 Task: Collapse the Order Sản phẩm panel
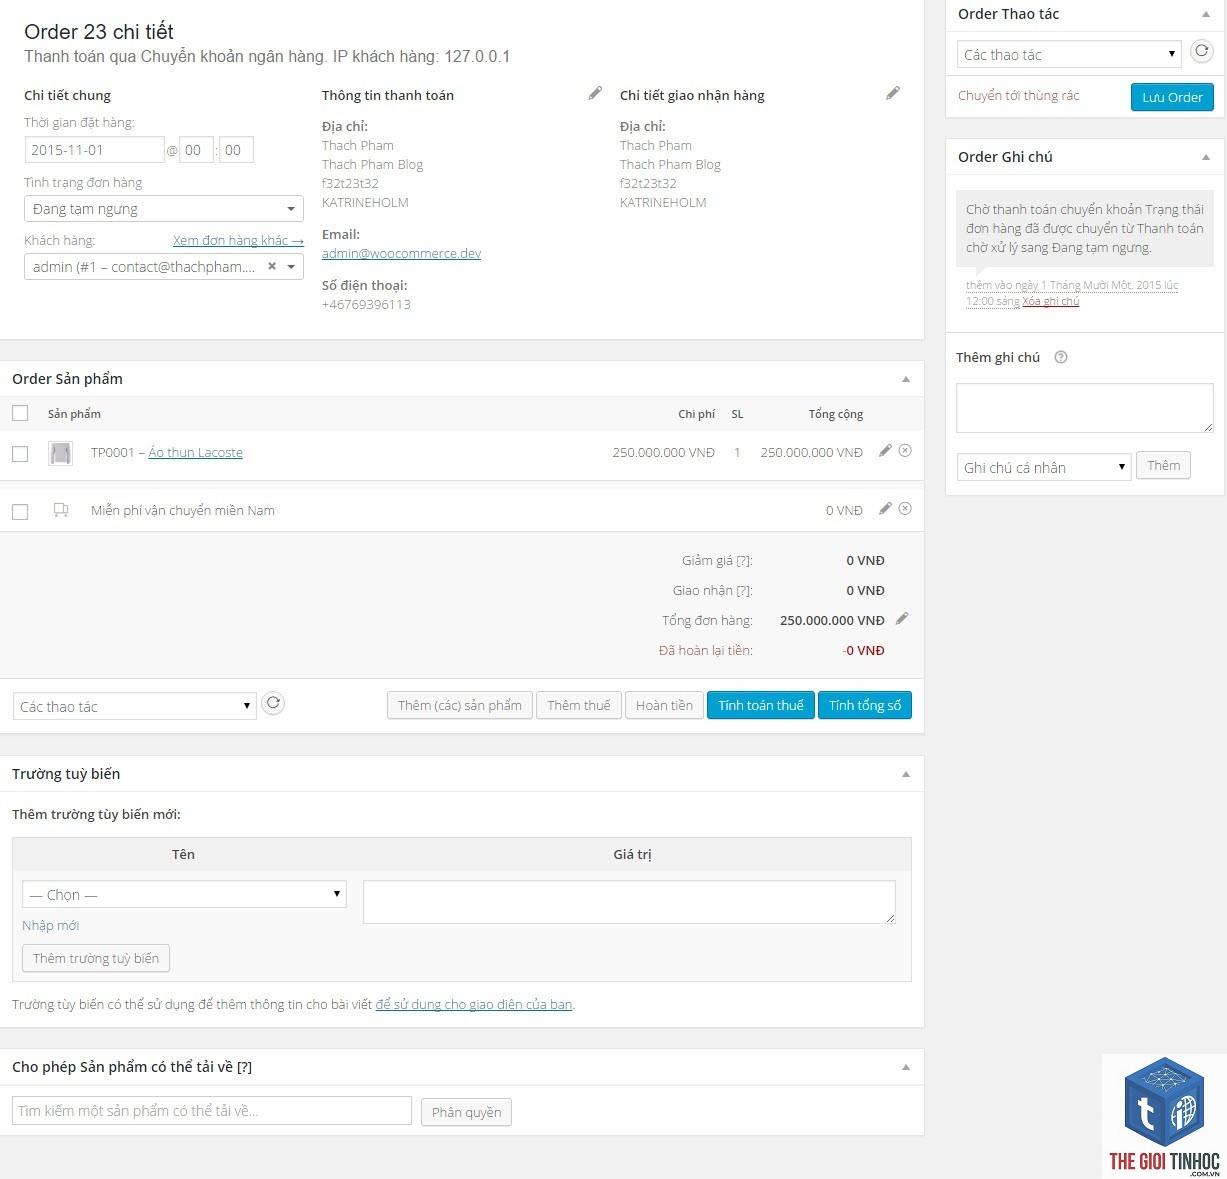(x=906, y=379)
